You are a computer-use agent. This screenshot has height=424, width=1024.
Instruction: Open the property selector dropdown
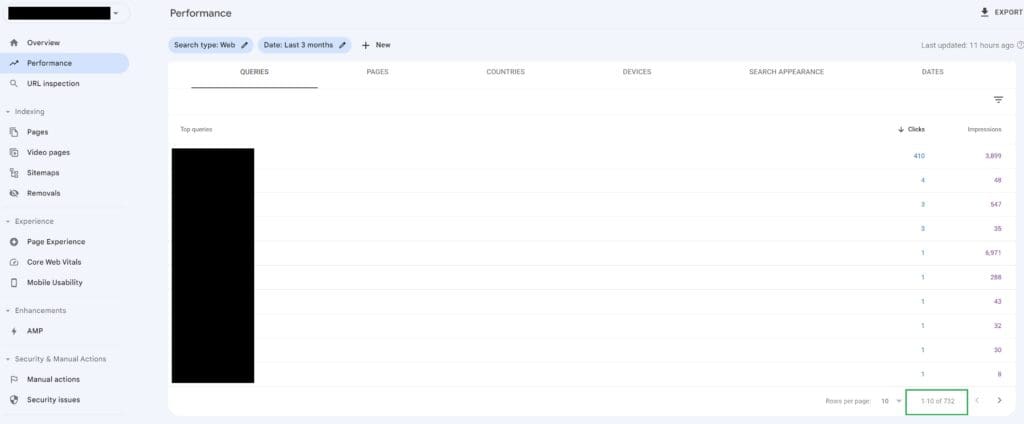(116, 13)
